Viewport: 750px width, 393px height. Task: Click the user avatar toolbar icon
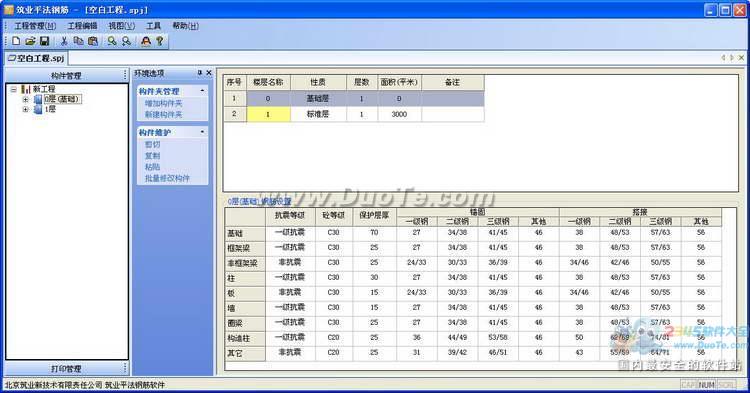(146, 41)
